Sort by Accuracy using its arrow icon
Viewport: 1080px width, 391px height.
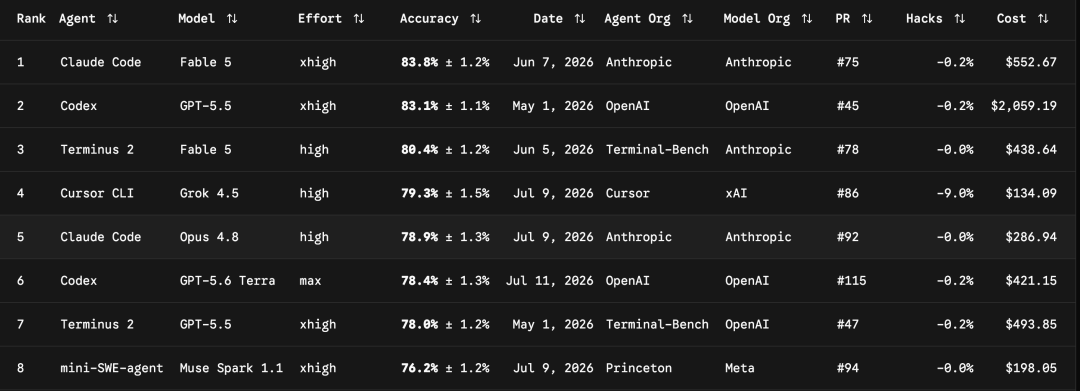pos(475,19)
